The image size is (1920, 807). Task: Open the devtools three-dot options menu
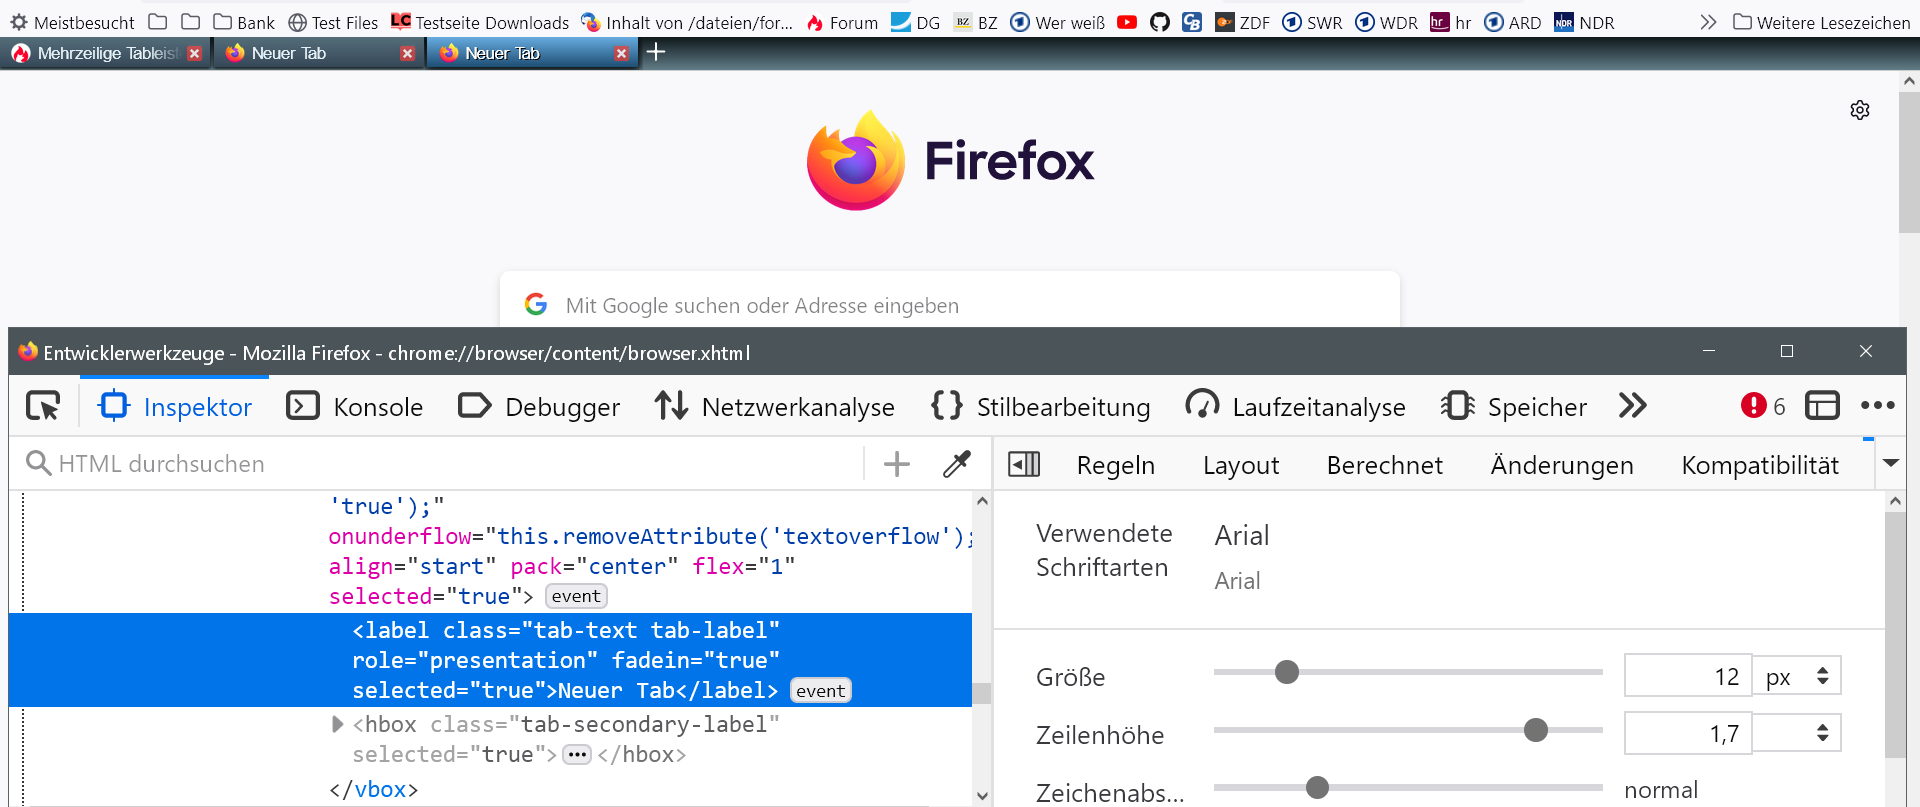click(x=1877, y=406)
